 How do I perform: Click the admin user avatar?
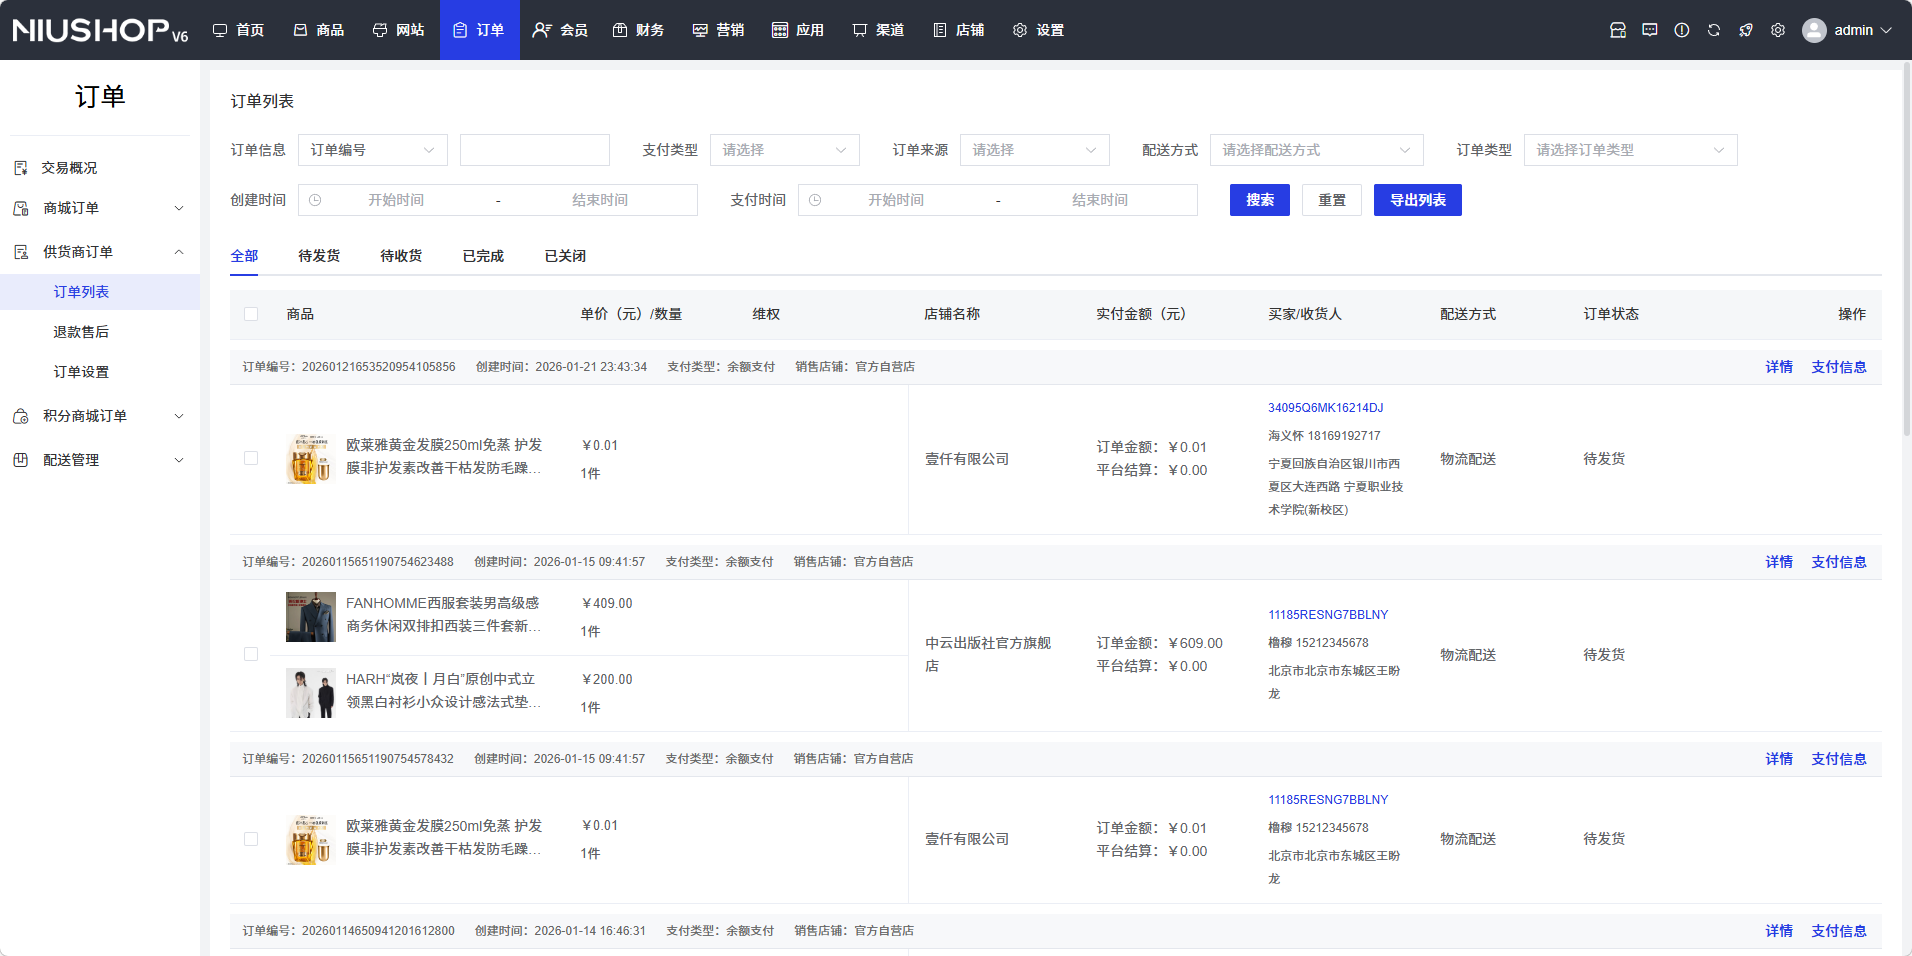tap(1813, 30)
